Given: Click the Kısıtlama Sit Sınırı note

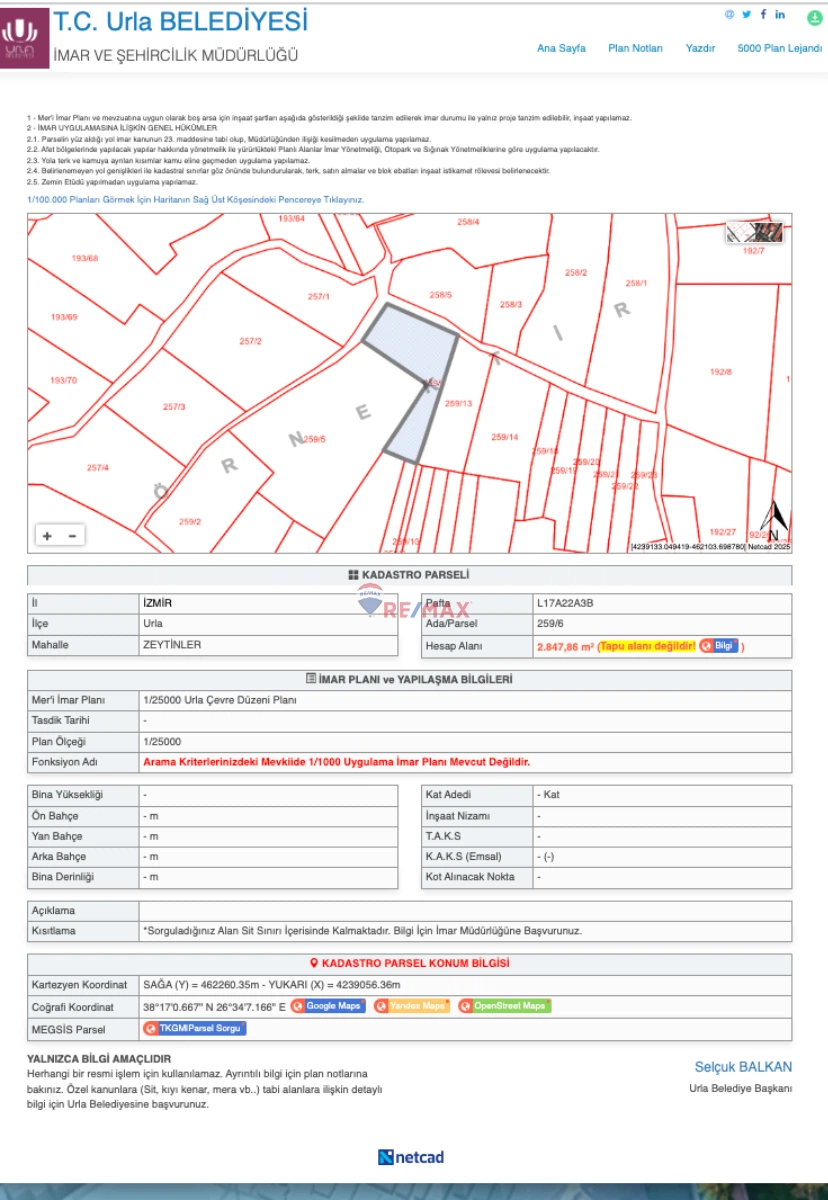Looking at the screenshot, I should point(362,931).
